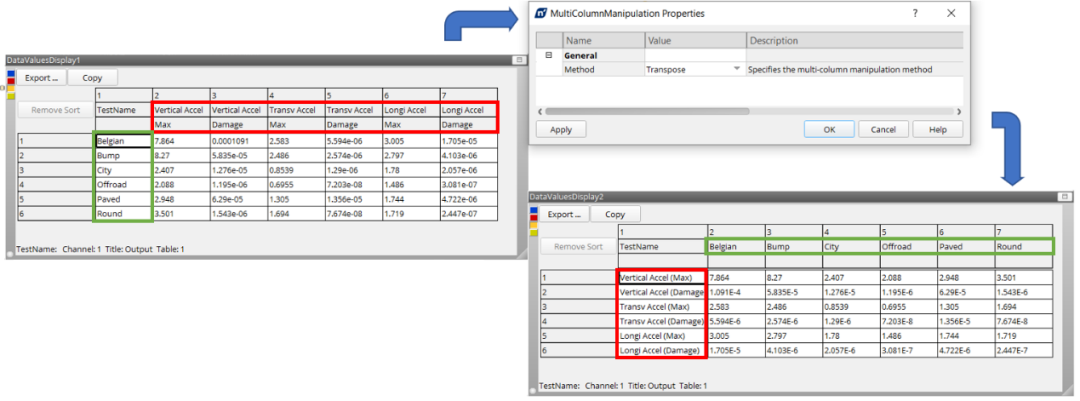Viewport: 1080px width, 401px height.
Task: Click the Offroad column header in DataValuesDisplay2
Action: 908,245
